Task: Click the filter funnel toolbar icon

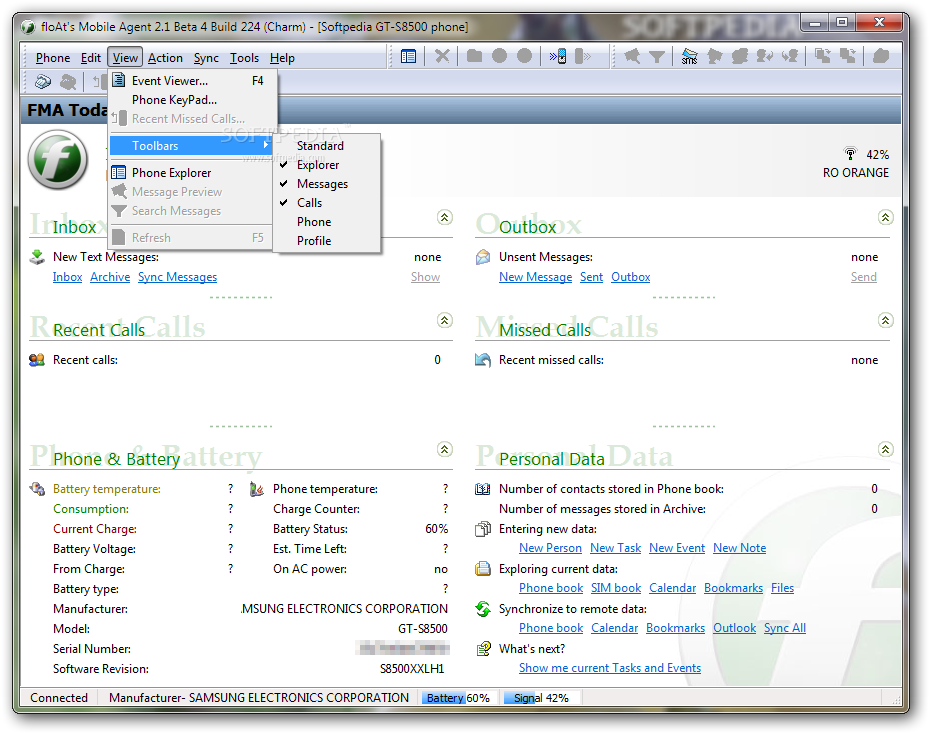Action: (x=657, y=57)
